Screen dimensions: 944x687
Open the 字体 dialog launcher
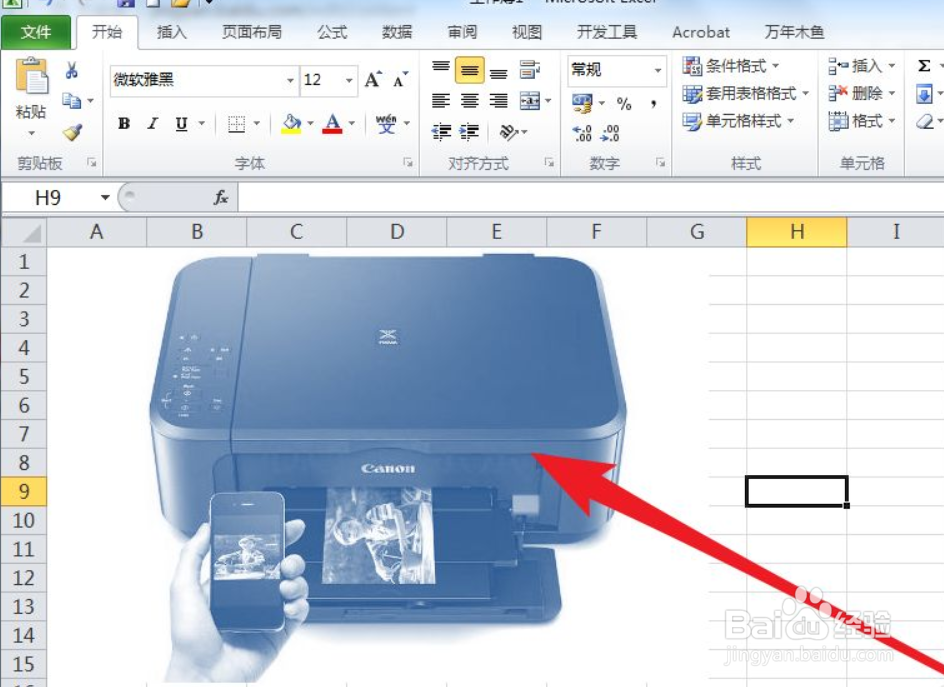coord(408,162)
